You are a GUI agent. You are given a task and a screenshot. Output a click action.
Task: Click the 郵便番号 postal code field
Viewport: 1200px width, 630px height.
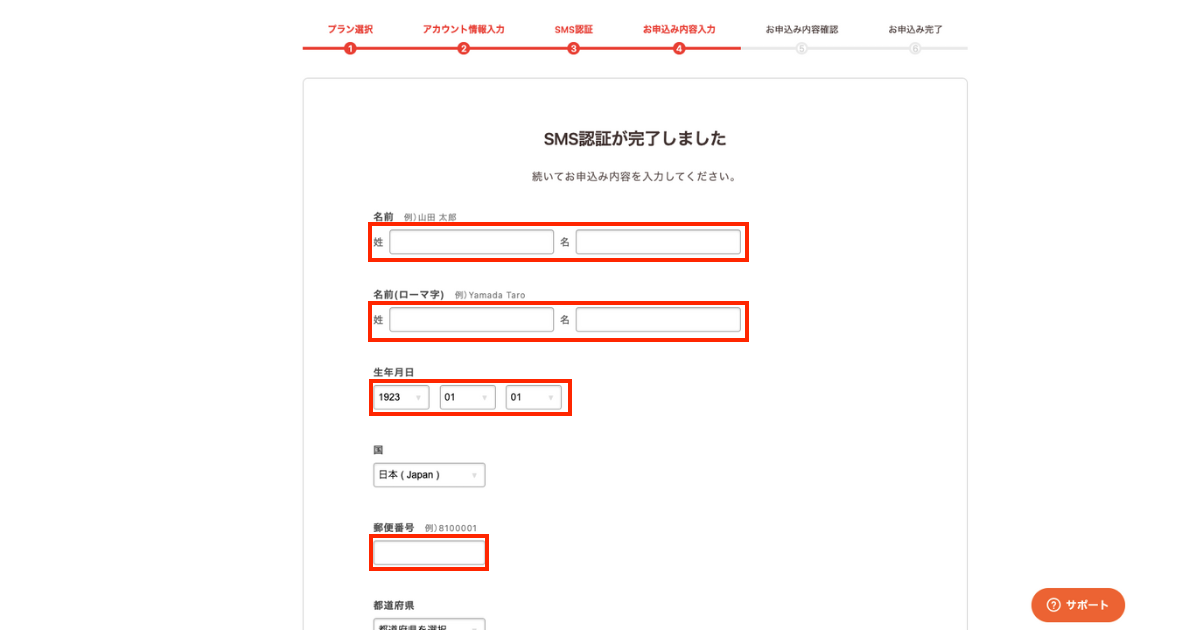pos(429,553)
